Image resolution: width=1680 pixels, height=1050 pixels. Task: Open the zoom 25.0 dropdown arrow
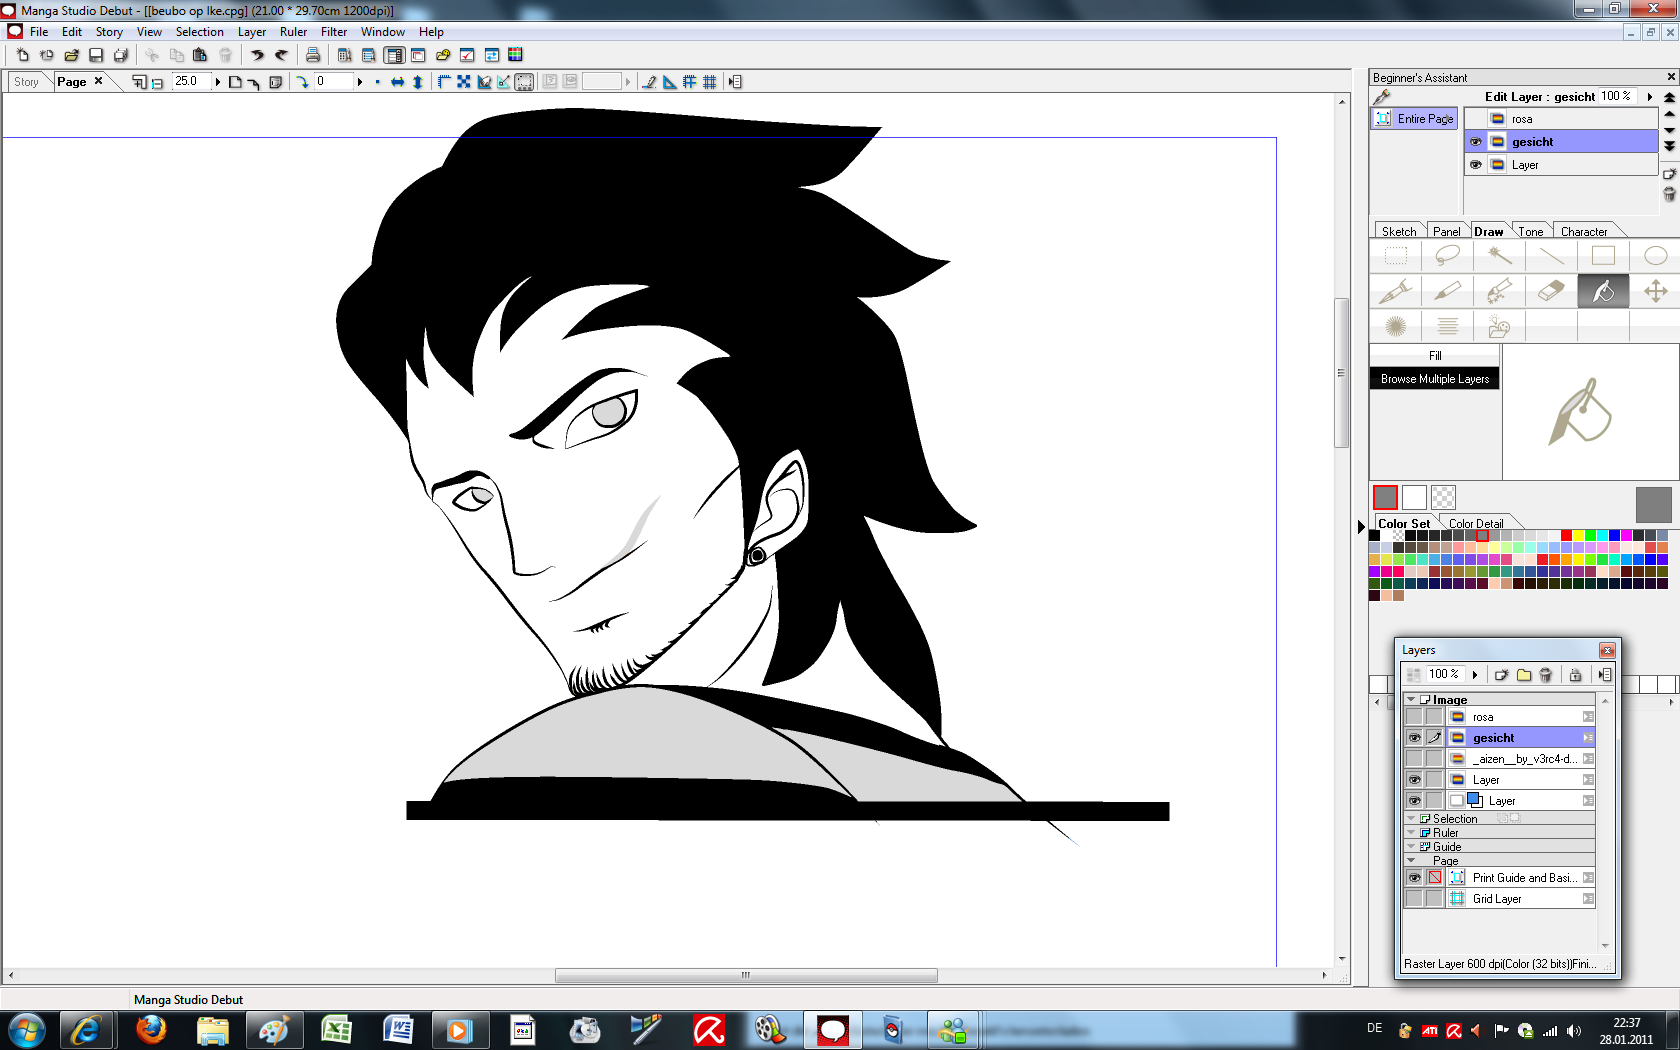tap(217, 82)
